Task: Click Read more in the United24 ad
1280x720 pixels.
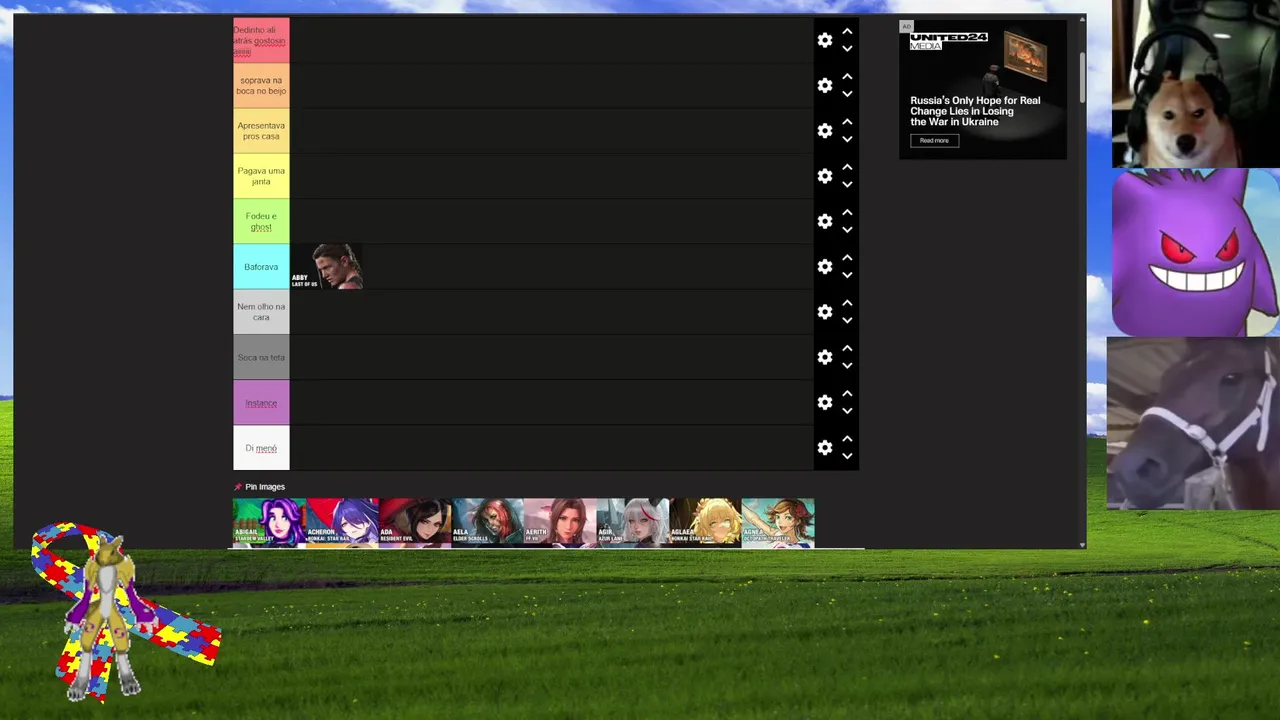Action: pyautogui.click(x=934, y=141)
